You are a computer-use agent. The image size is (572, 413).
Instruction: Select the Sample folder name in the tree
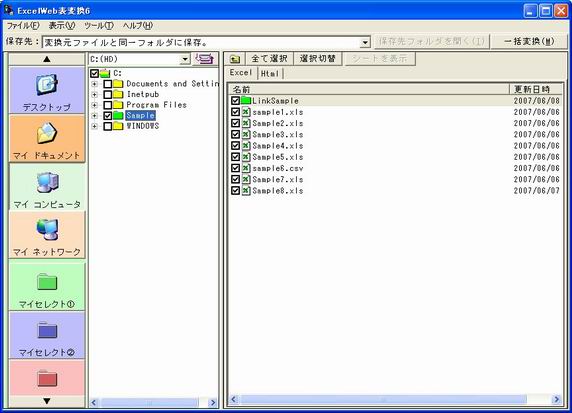point(140,116)
